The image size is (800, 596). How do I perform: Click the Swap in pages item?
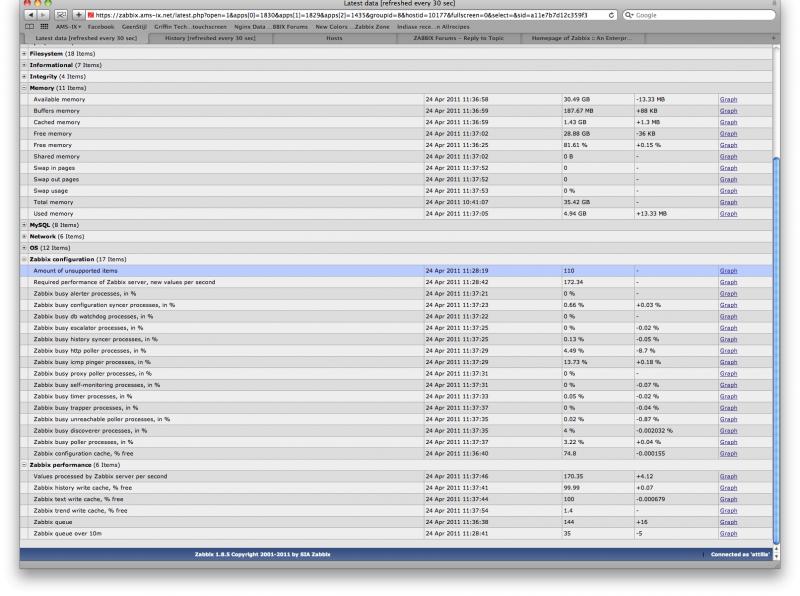pyautogui.click(x=54, y=168)
